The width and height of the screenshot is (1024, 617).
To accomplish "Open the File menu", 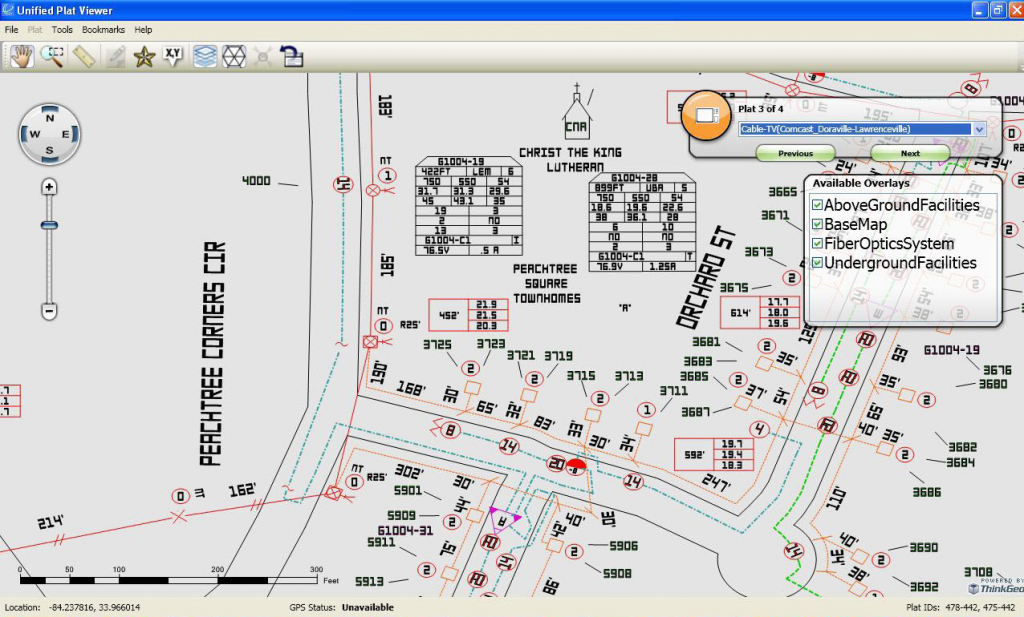I will point(12,30).
